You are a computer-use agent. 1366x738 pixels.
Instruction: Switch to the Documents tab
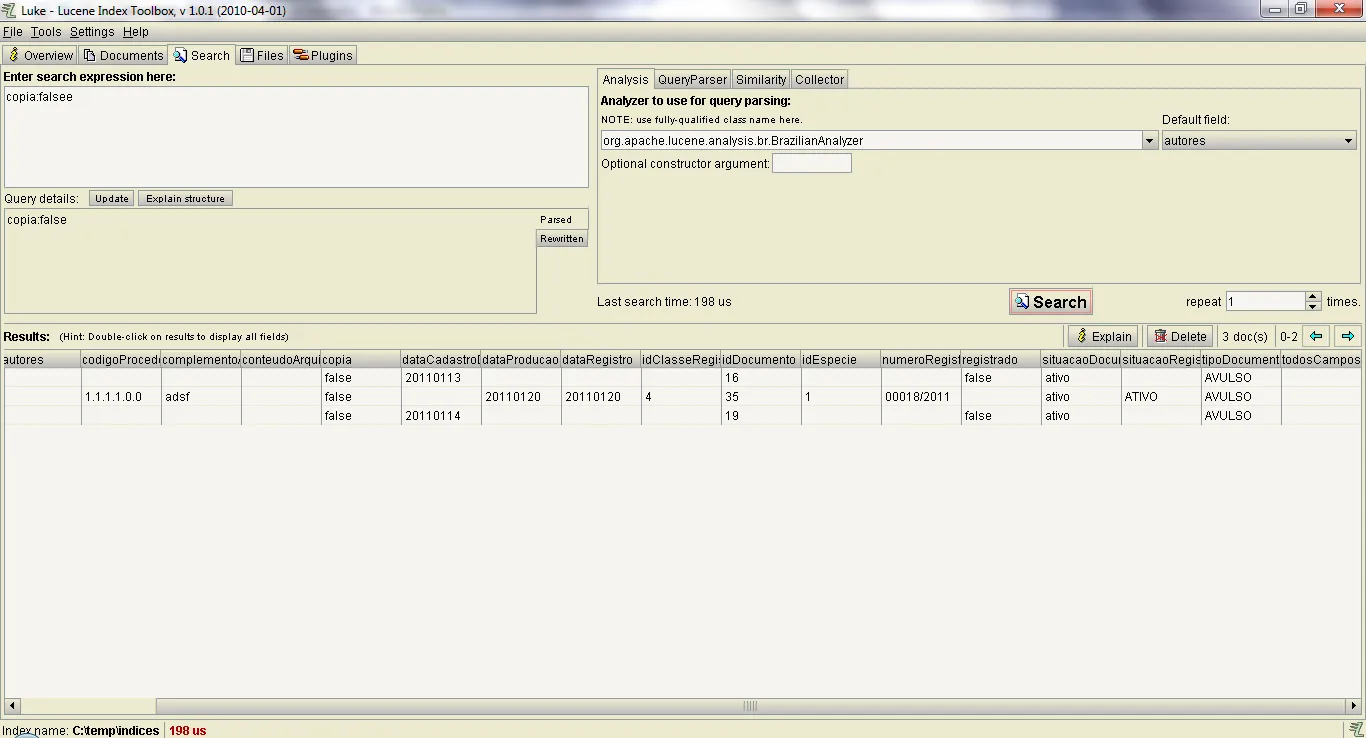coord(123,55)
